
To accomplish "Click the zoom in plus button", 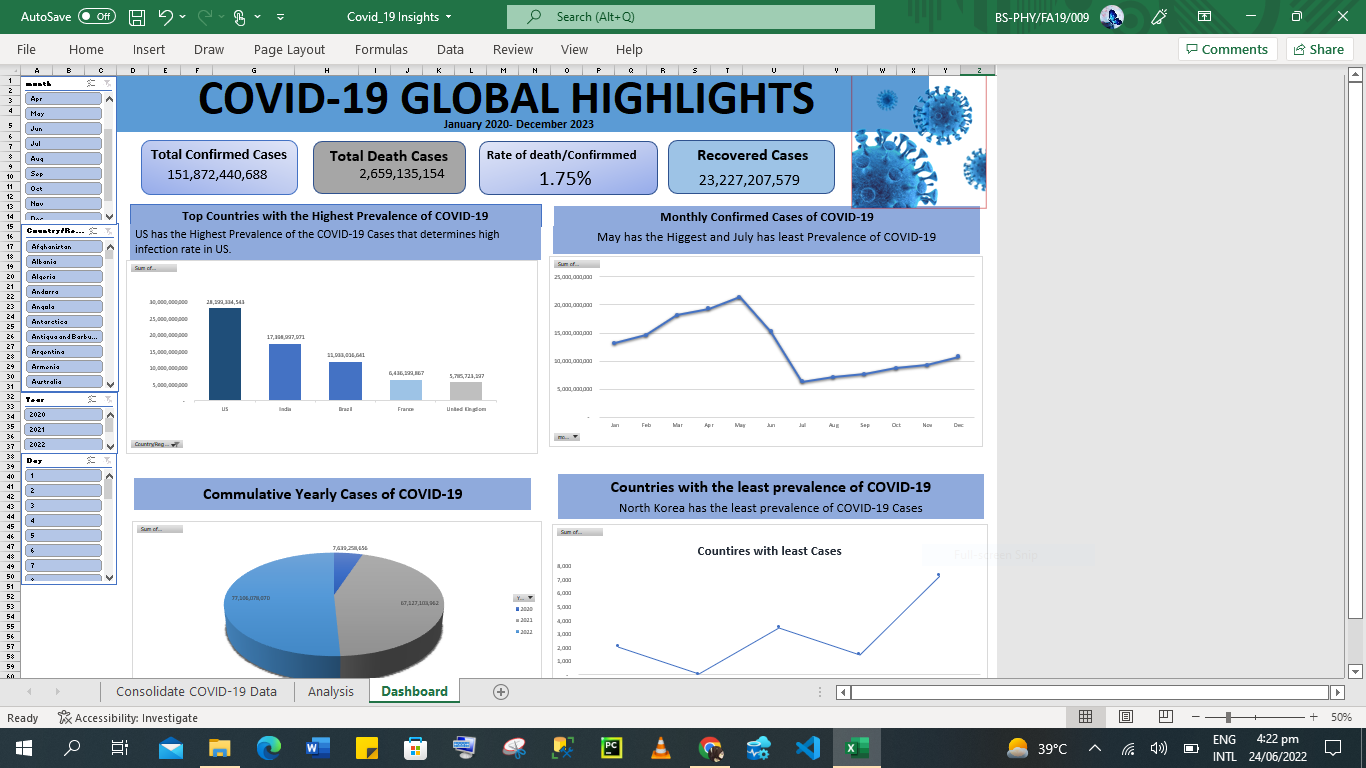I will [x=1312, y=717].
